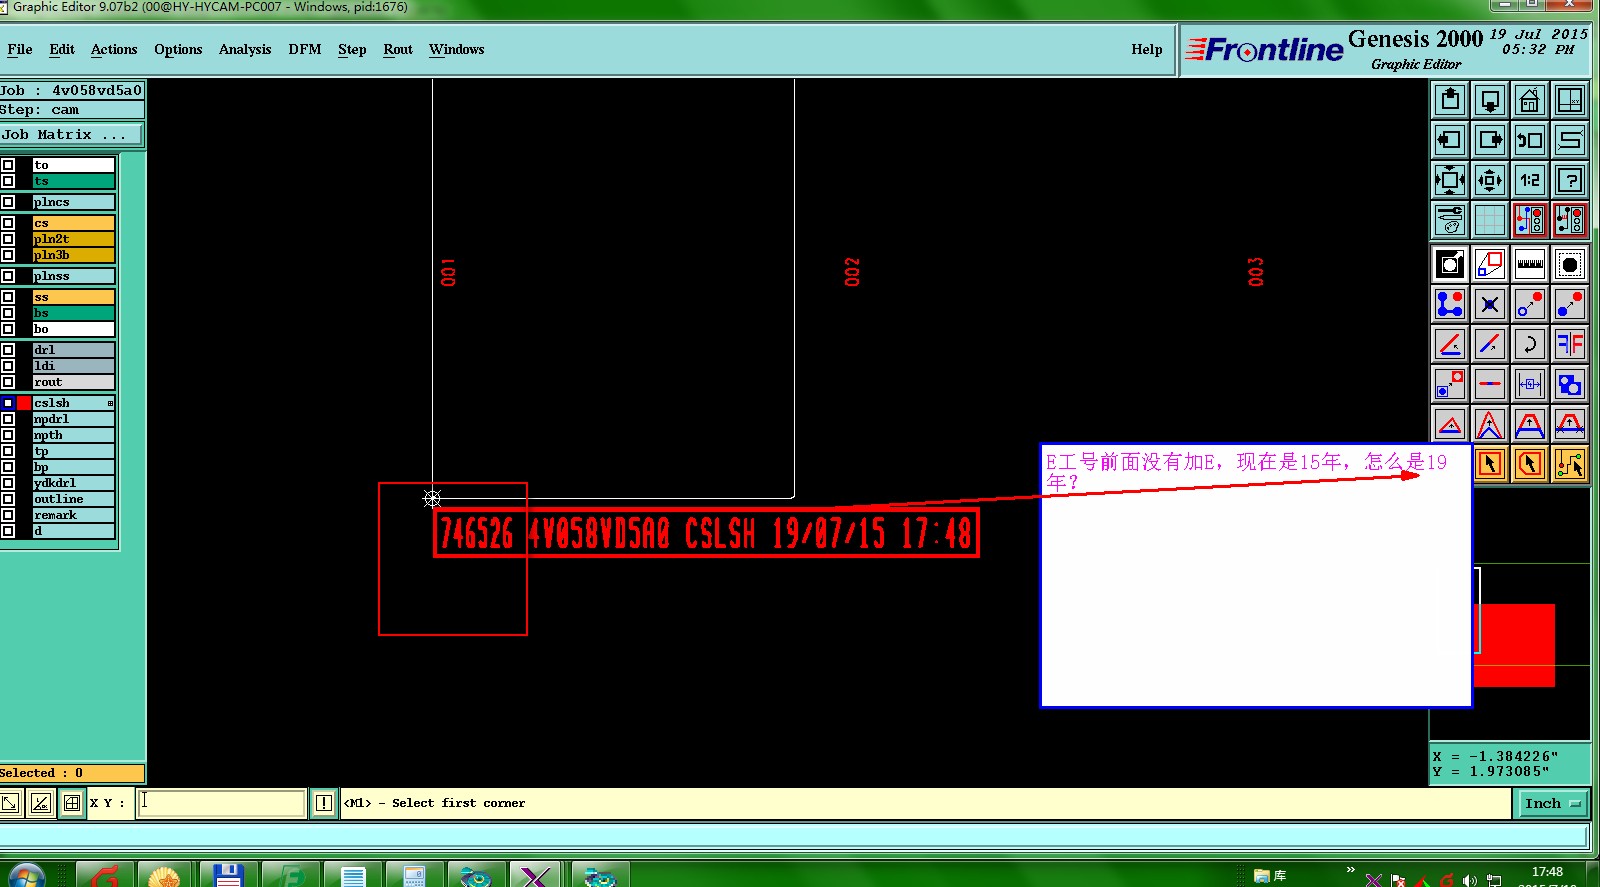1600x887 pixels.
Task: Select the arrow-in-rectangle select tool
Action: coord(1490,464)
